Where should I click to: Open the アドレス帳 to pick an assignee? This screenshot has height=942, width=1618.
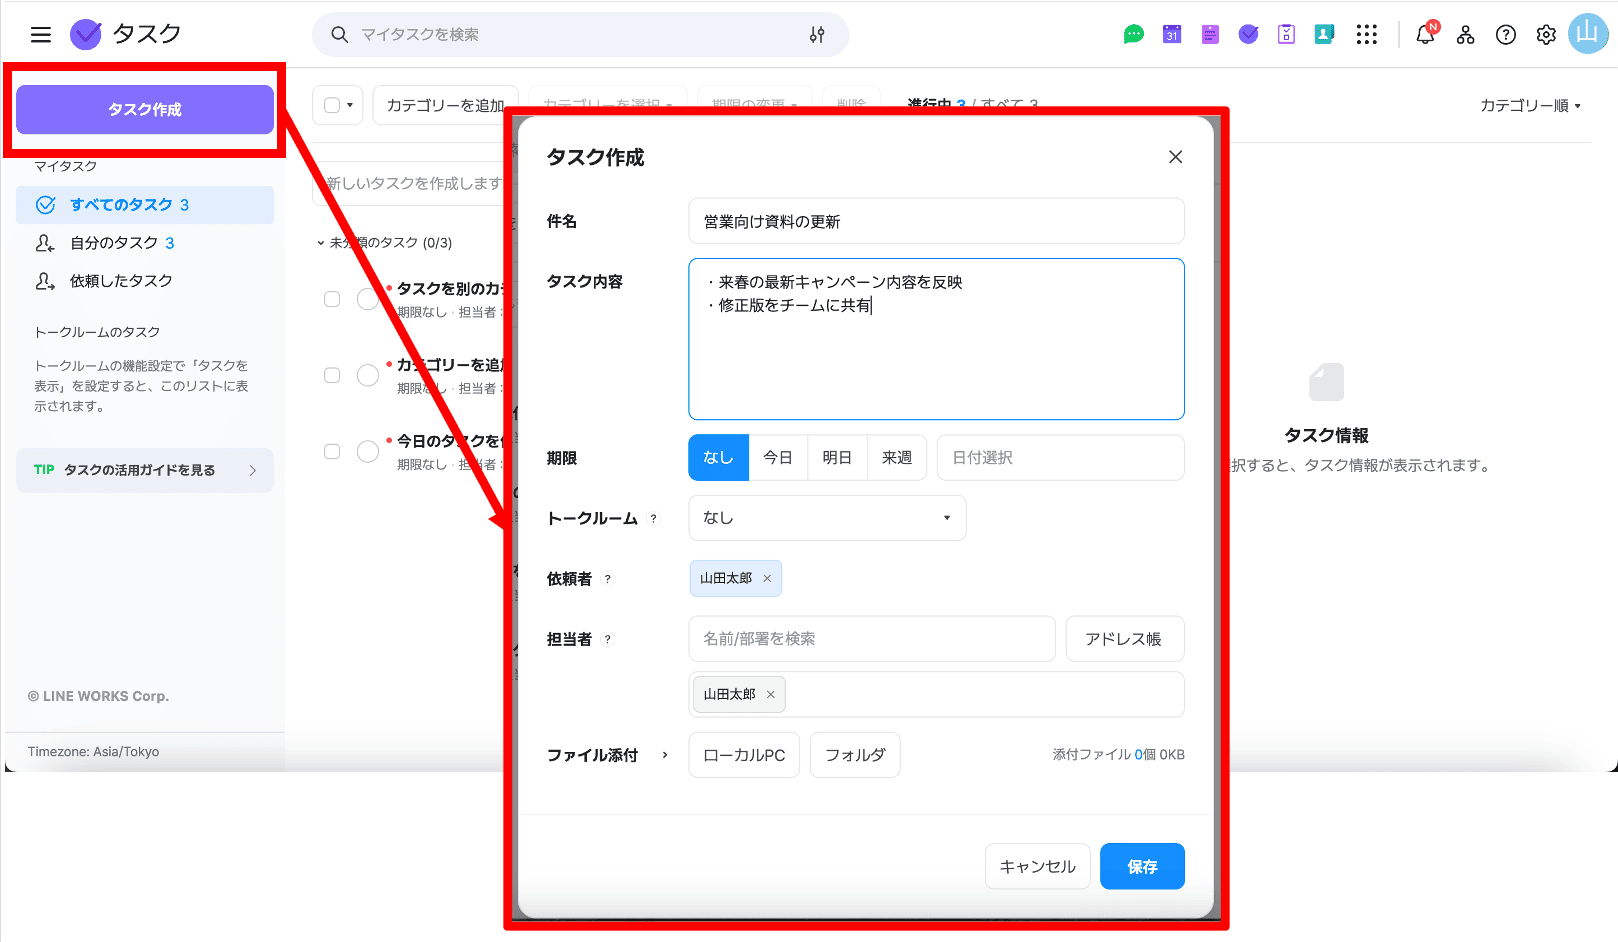point(1124,638)
